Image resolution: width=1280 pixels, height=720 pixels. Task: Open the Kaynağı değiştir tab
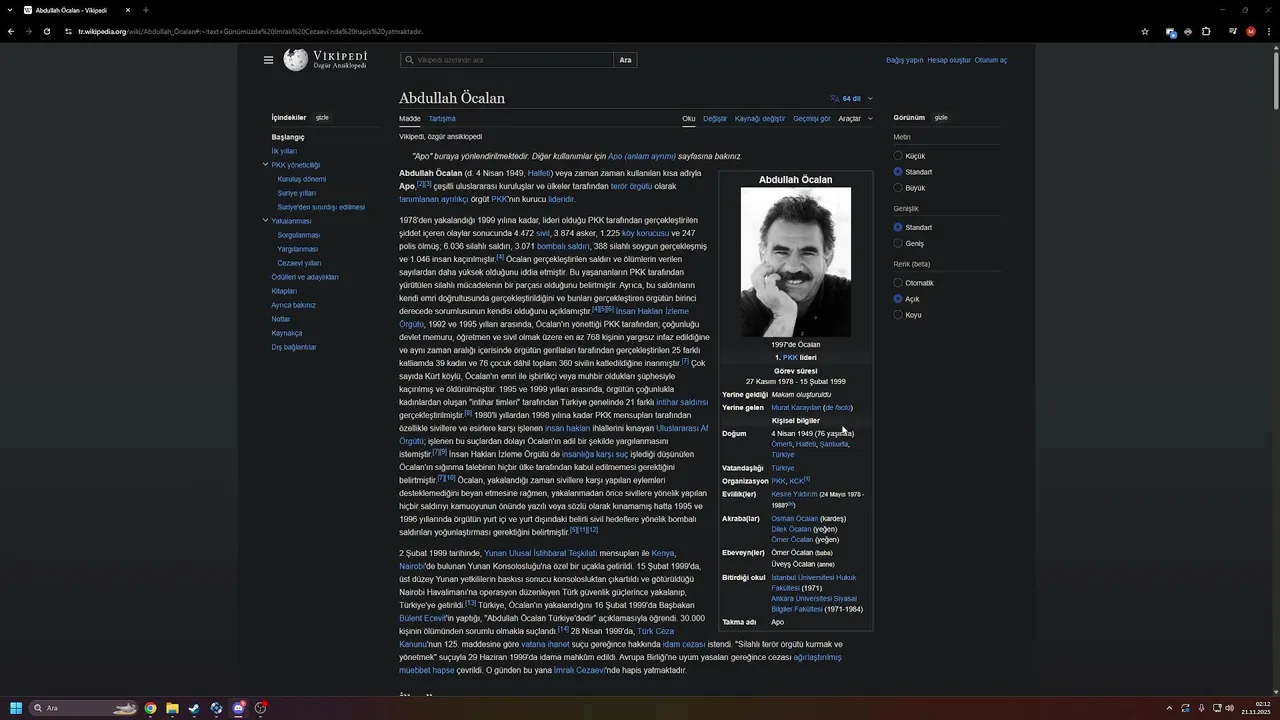(760, 118)
